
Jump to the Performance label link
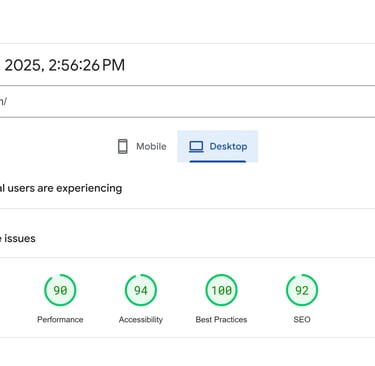tap(60, 320)
